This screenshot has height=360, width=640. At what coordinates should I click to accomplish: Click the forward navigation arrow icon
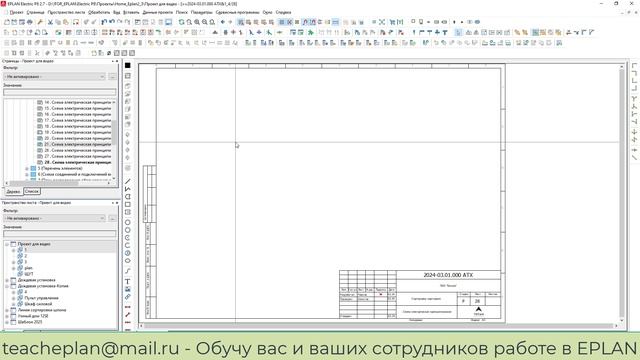coord(231,22)
